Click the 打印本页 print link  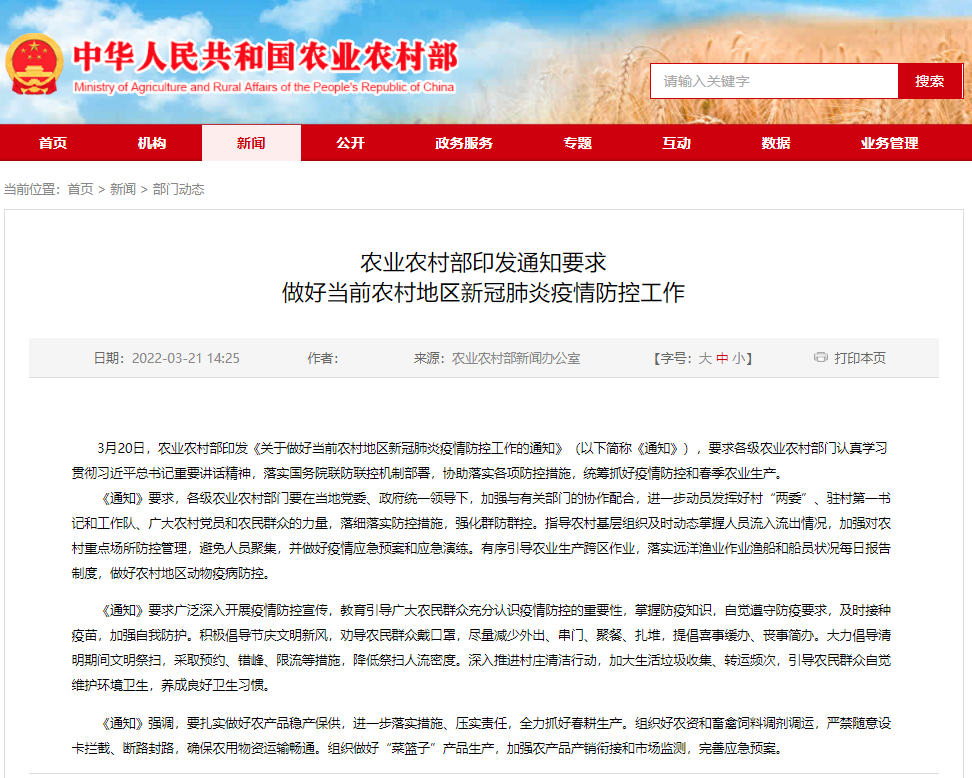coord(860,358)
